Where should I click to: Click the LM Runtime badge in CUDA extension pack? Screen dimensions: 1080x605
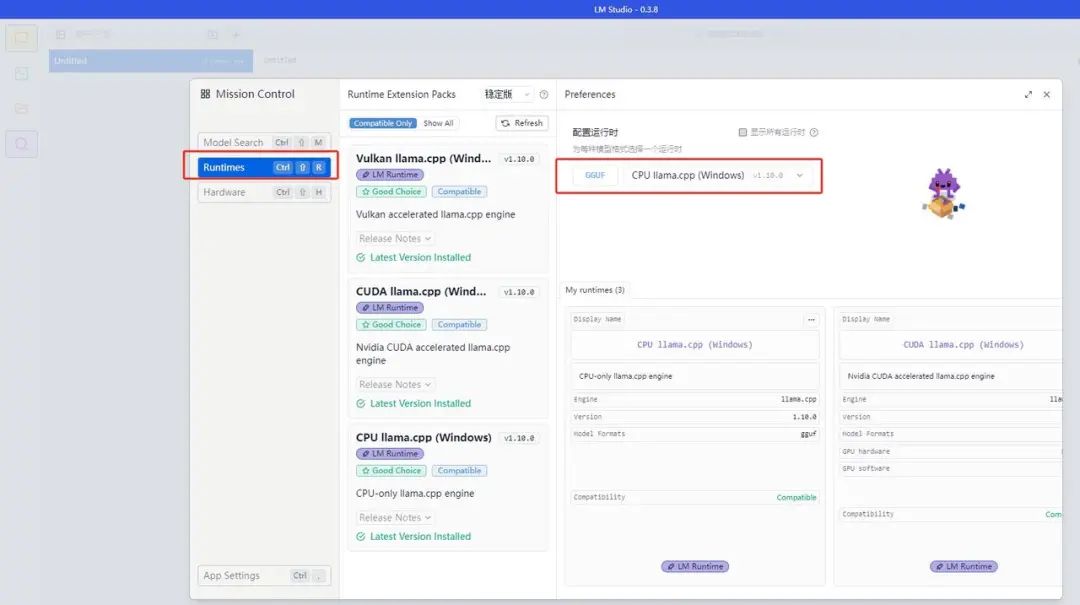[x=390, y=308]
